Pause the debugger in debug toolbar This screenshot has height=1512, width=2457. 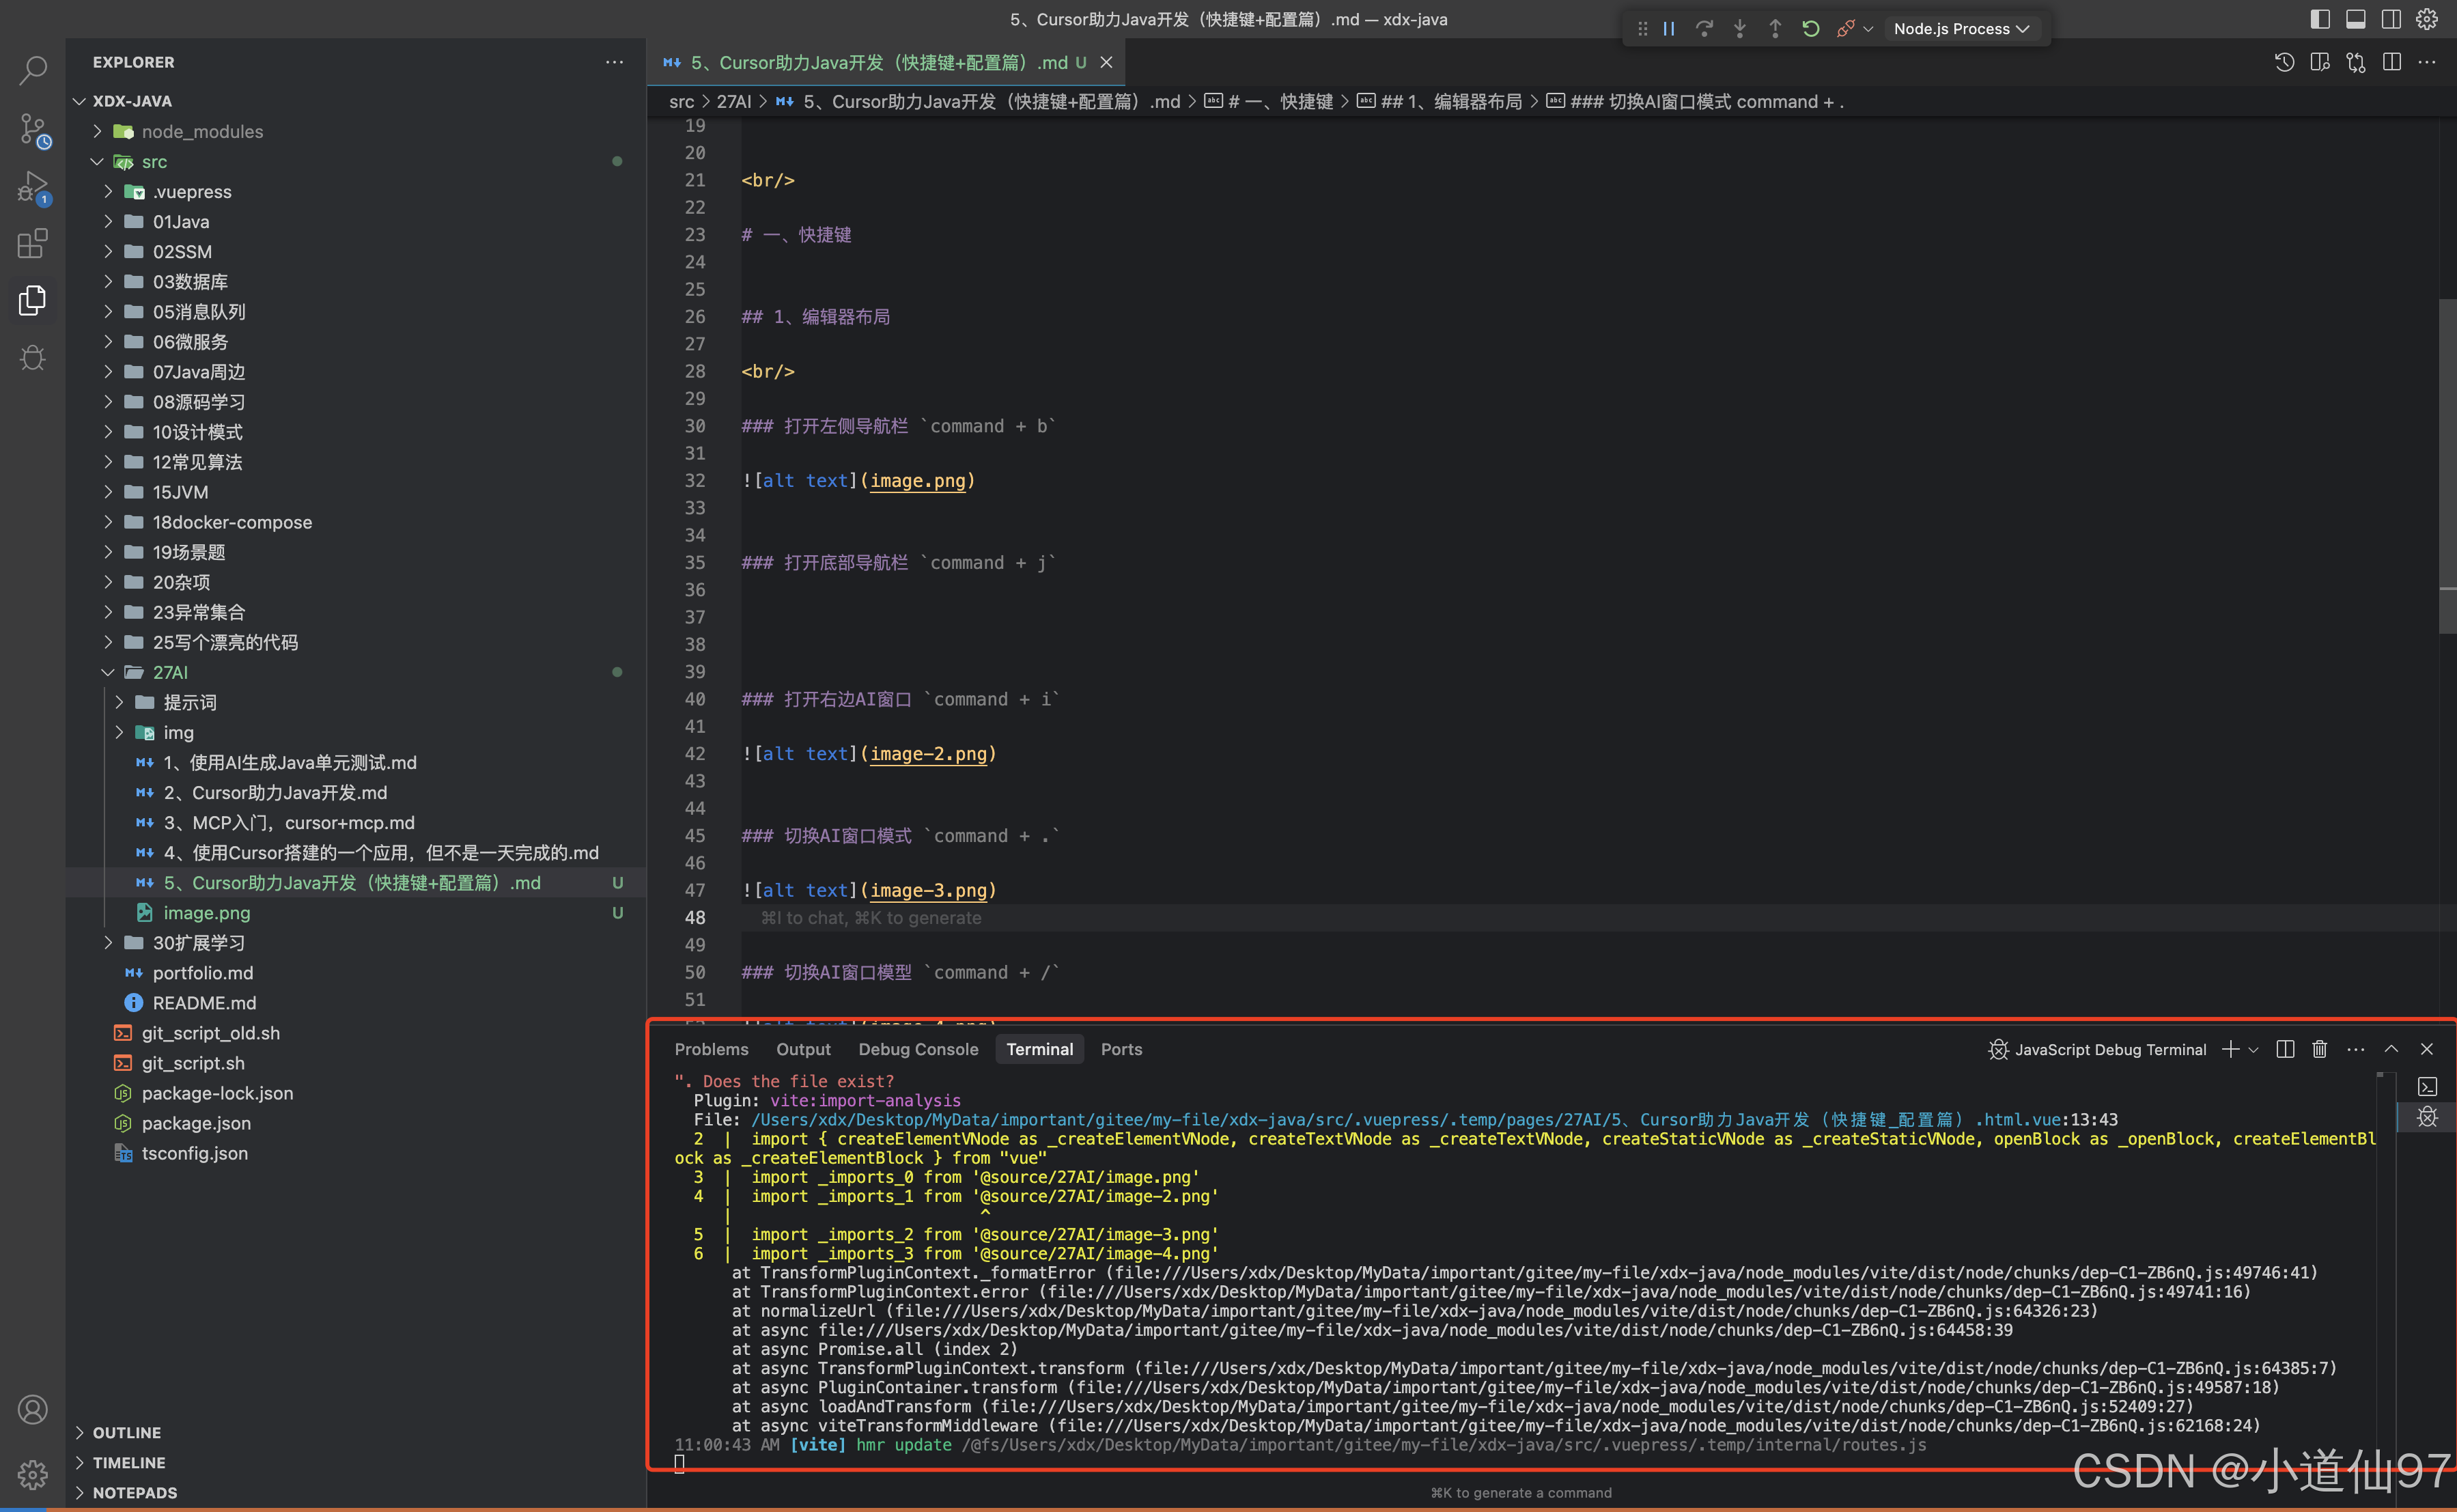click(x=1669, y=29)
